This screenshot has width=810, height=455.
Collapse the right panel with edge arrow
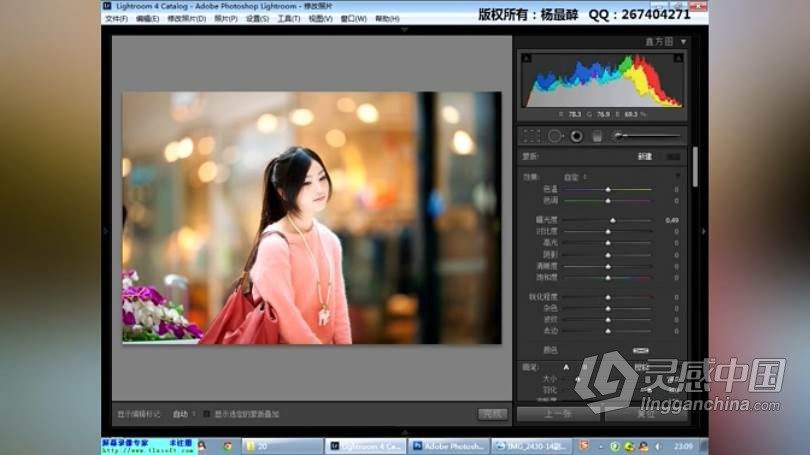click(704, 231)
